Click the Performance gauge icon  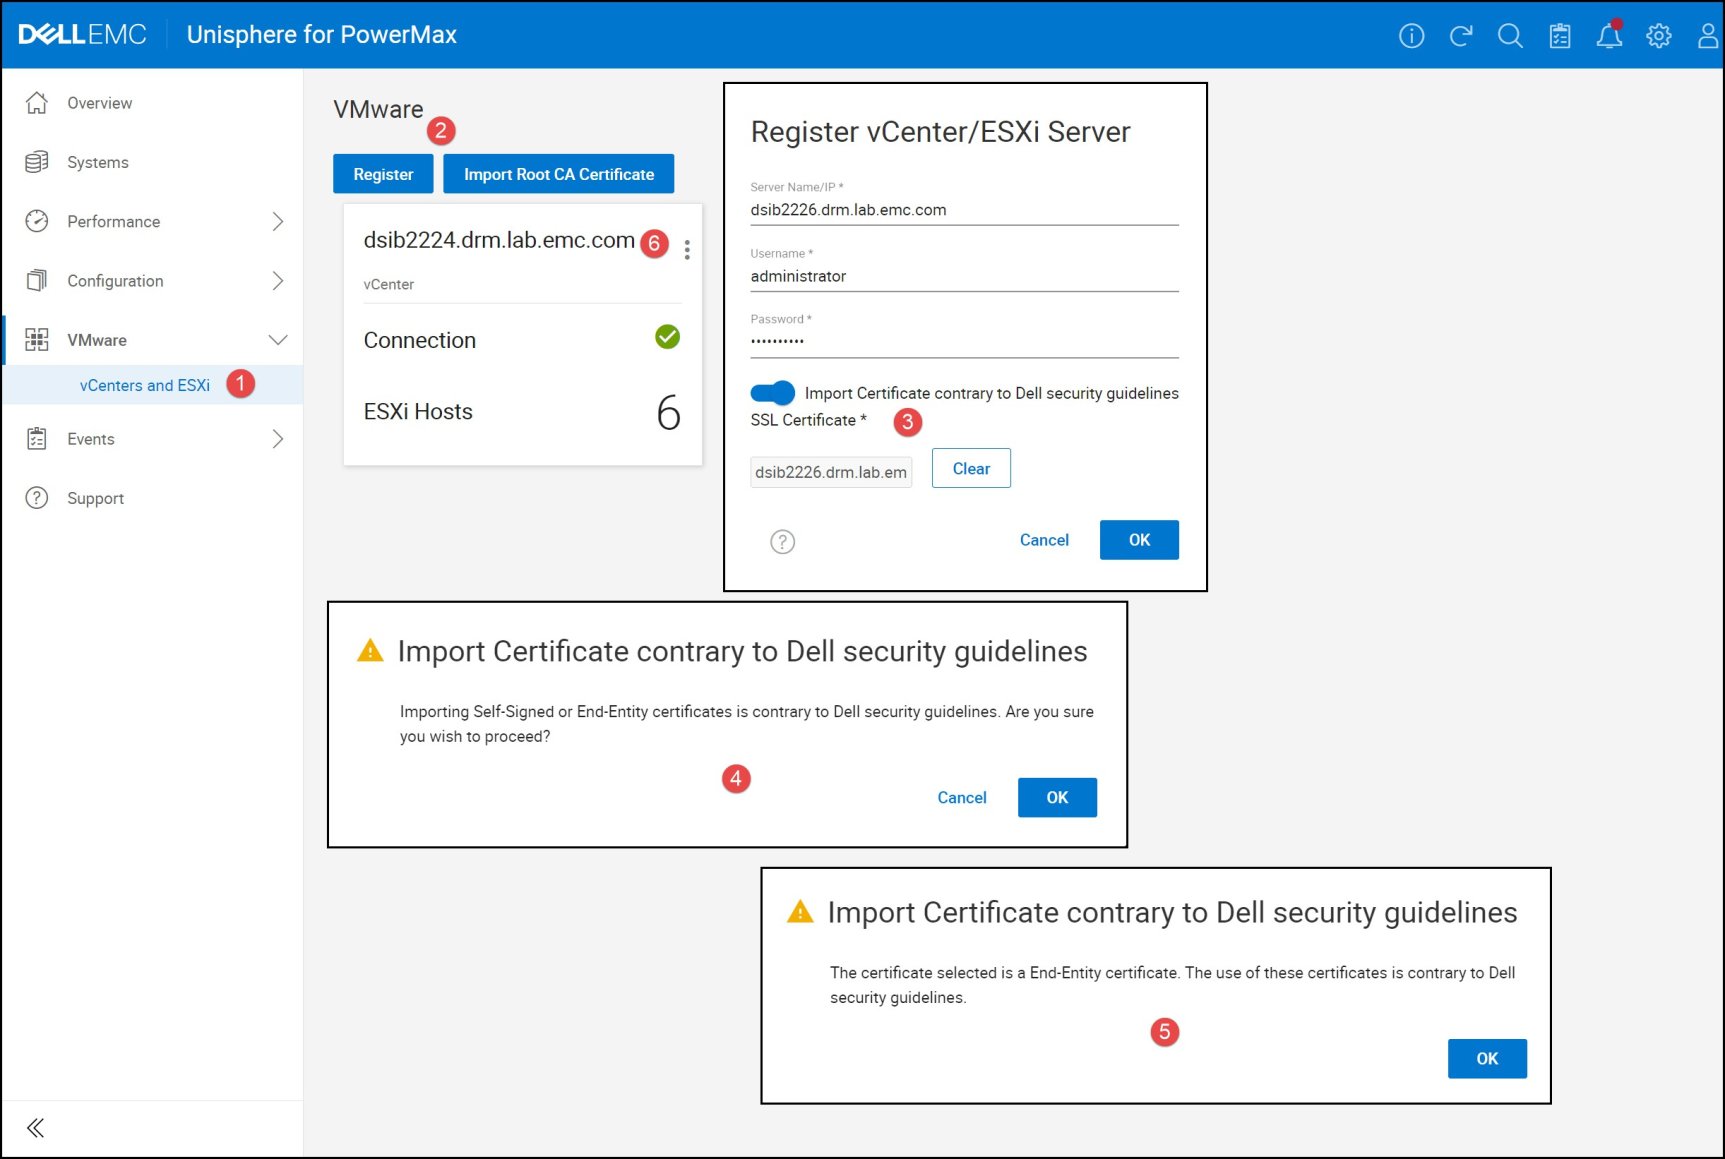tap(37, 221)
